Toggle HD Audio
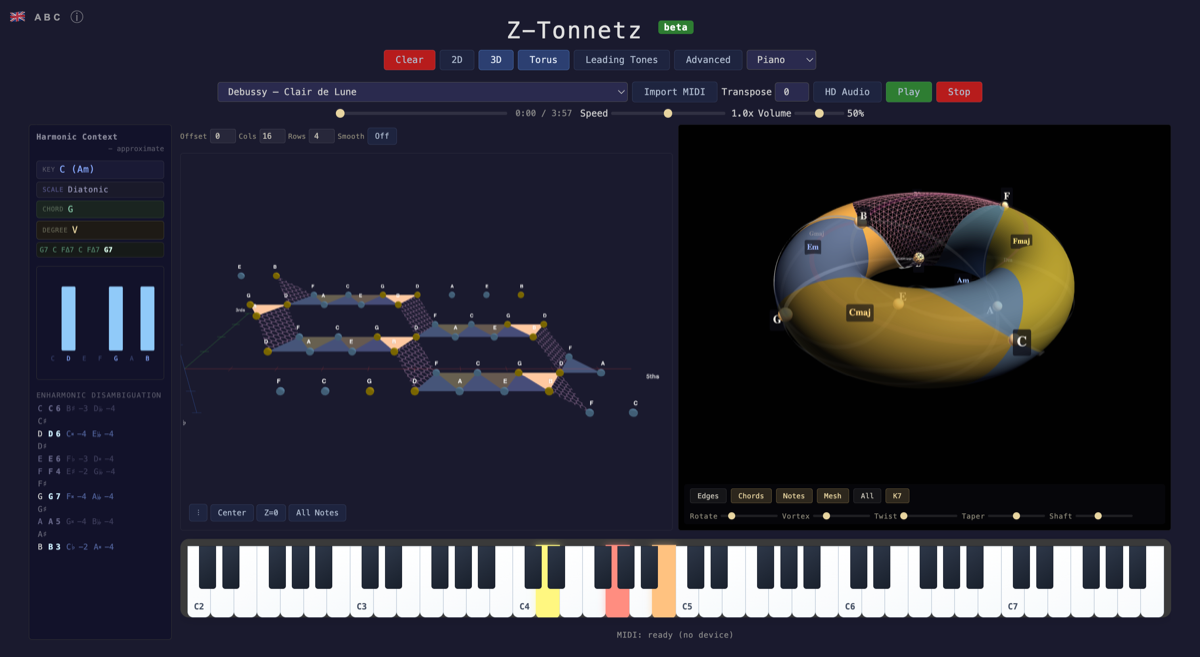This screenshot has height=657, width=1200. pyautogui.click(x=847, y=92)
